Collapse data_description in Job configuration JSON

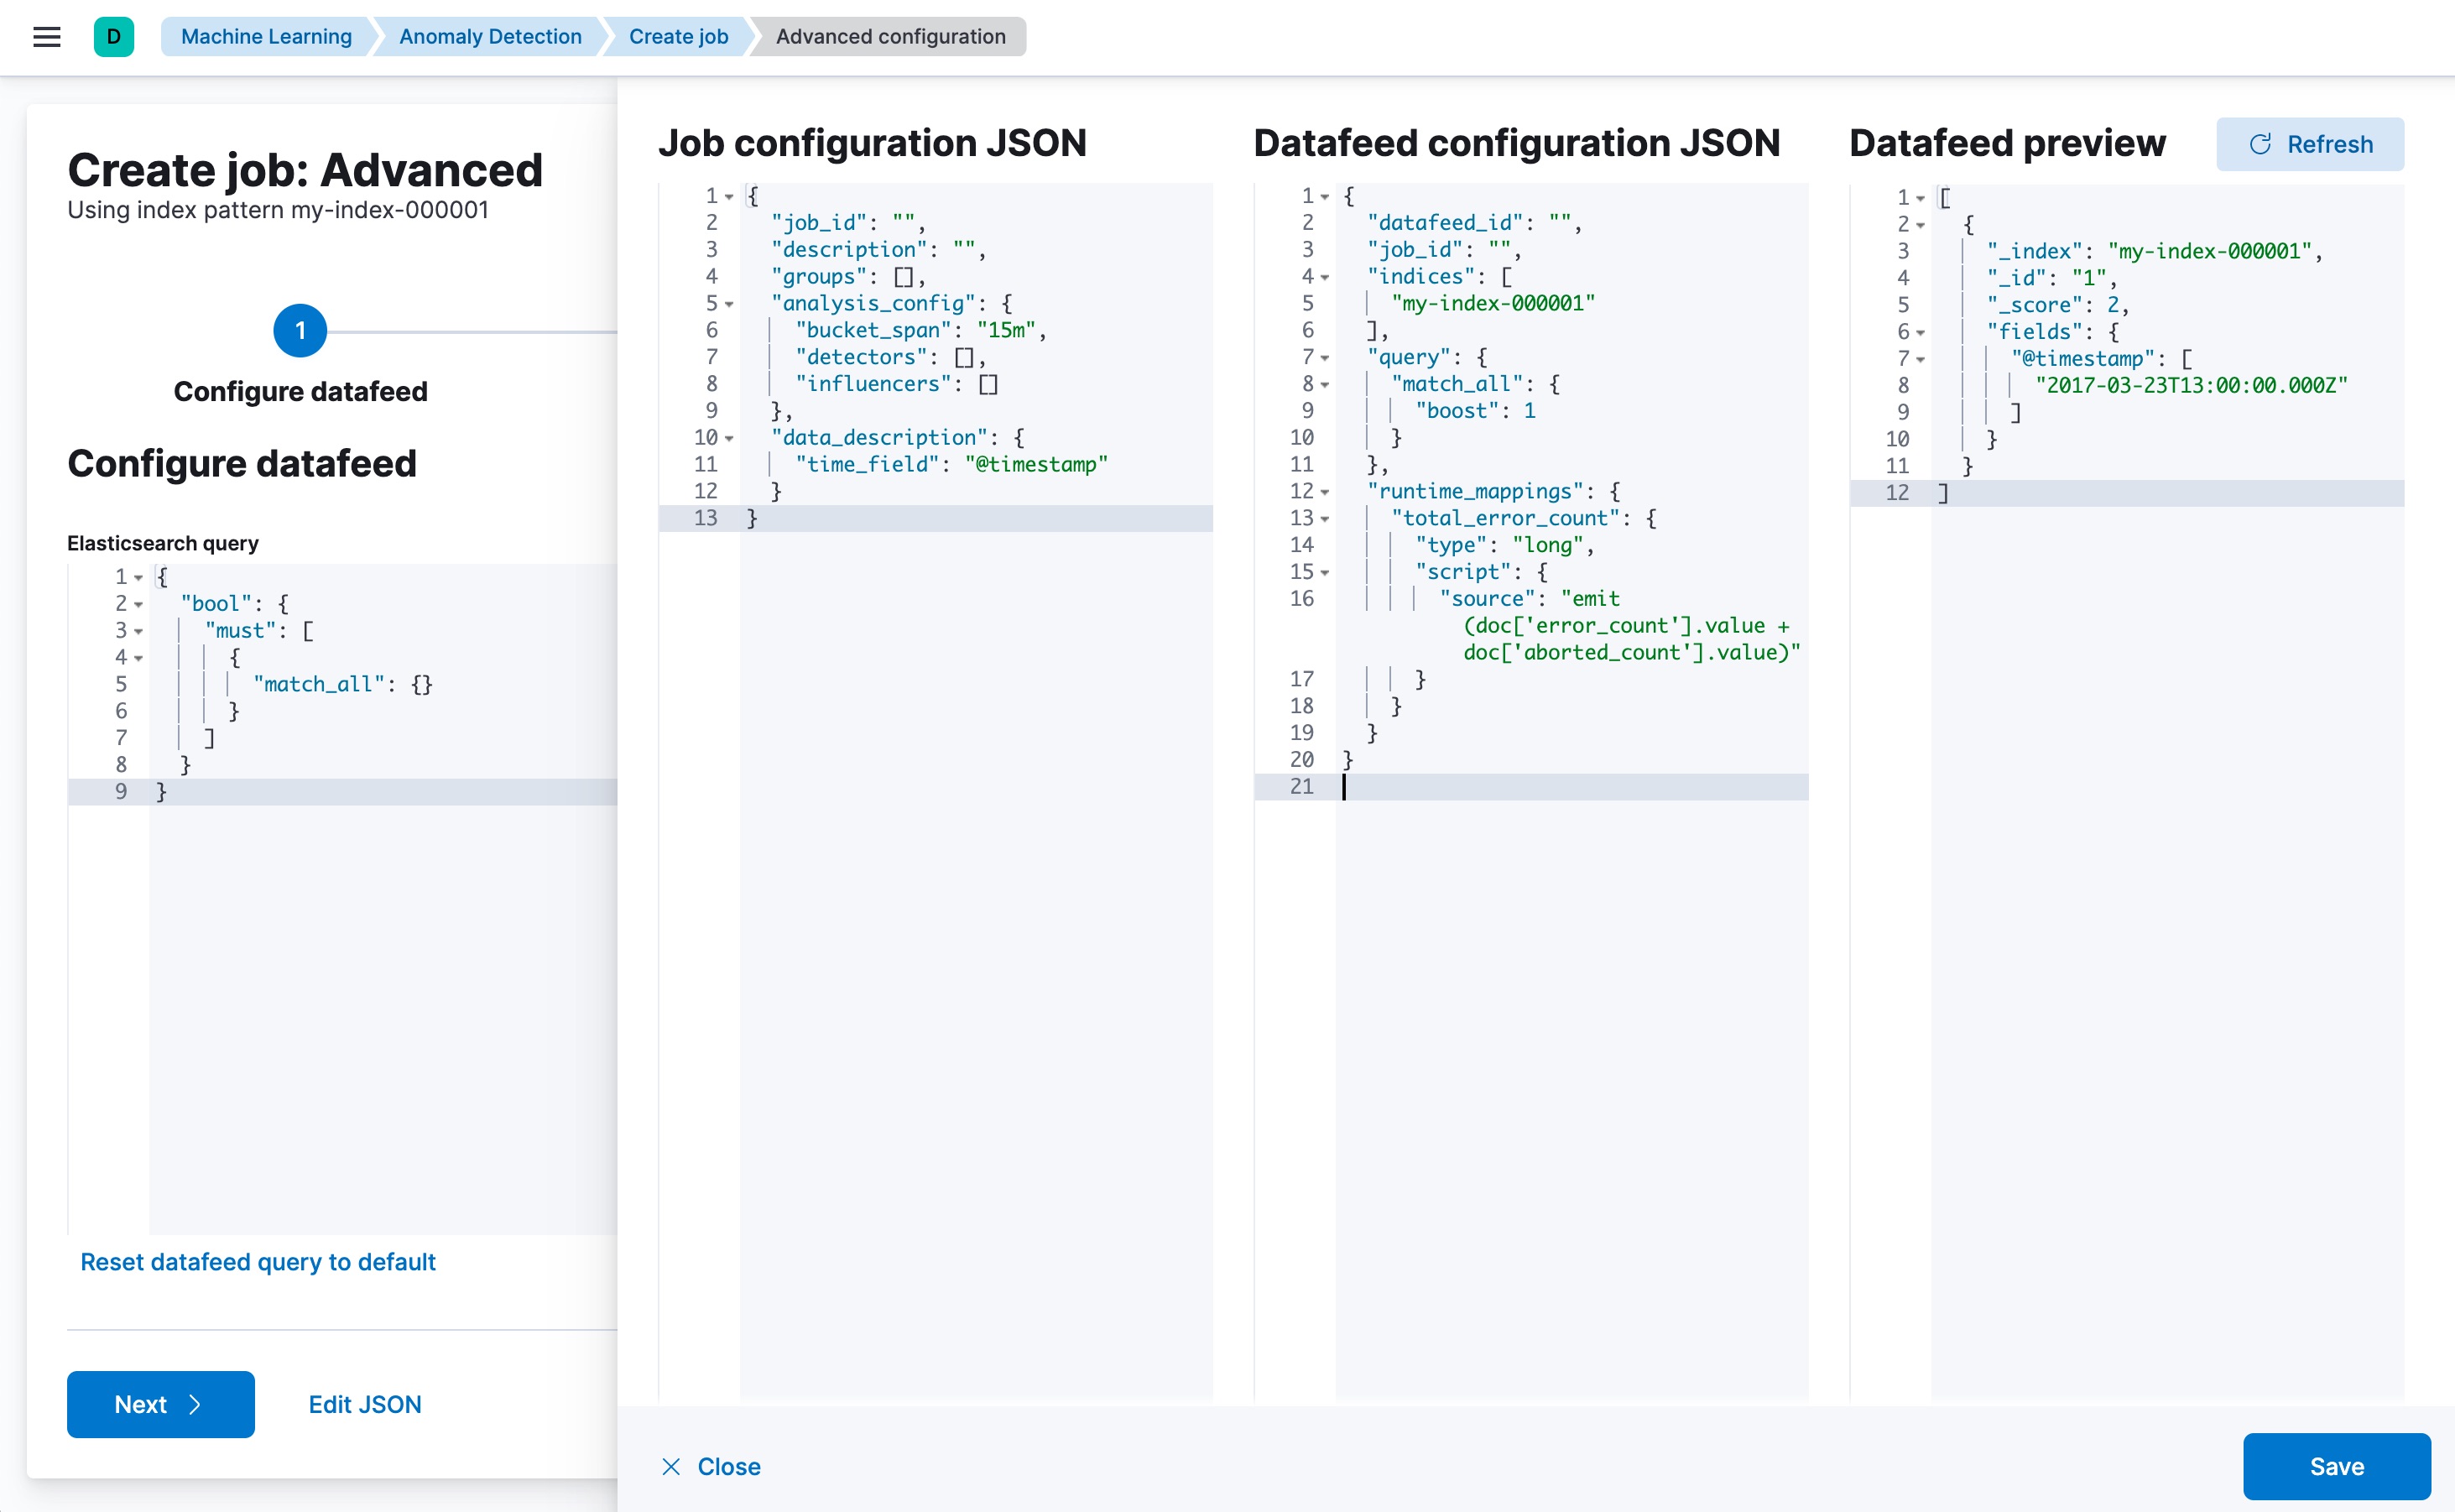(x=728, y=437)
